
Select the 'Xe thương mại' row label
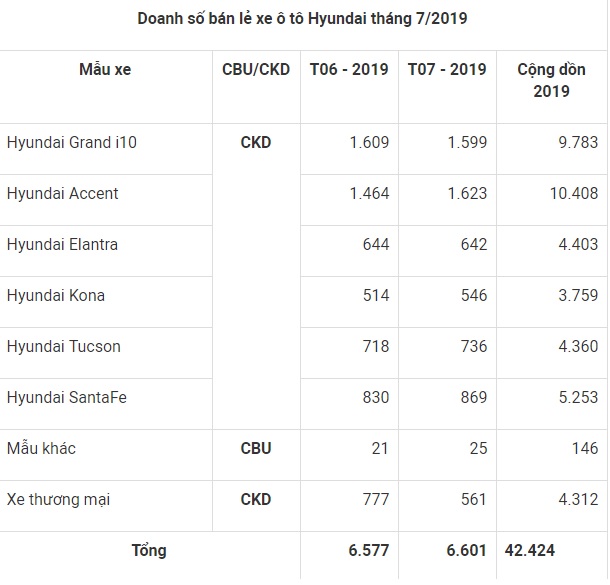point(55,499)
